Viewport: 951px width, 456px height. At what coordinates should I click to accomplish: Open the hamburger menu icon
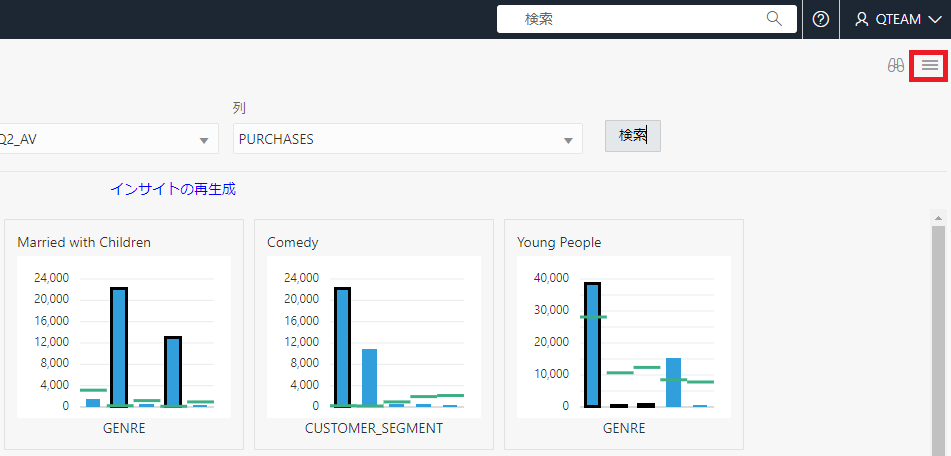(930, 65)
